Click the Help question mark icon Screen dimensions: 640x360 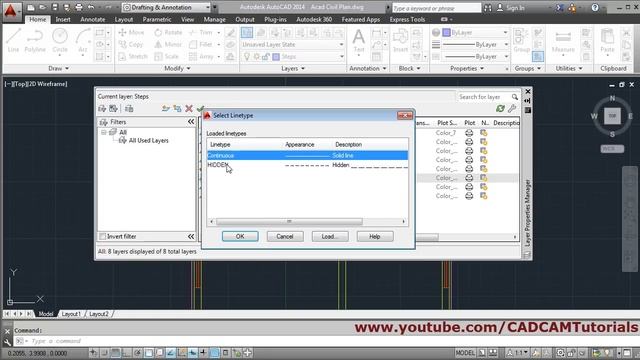pos(595,7)
